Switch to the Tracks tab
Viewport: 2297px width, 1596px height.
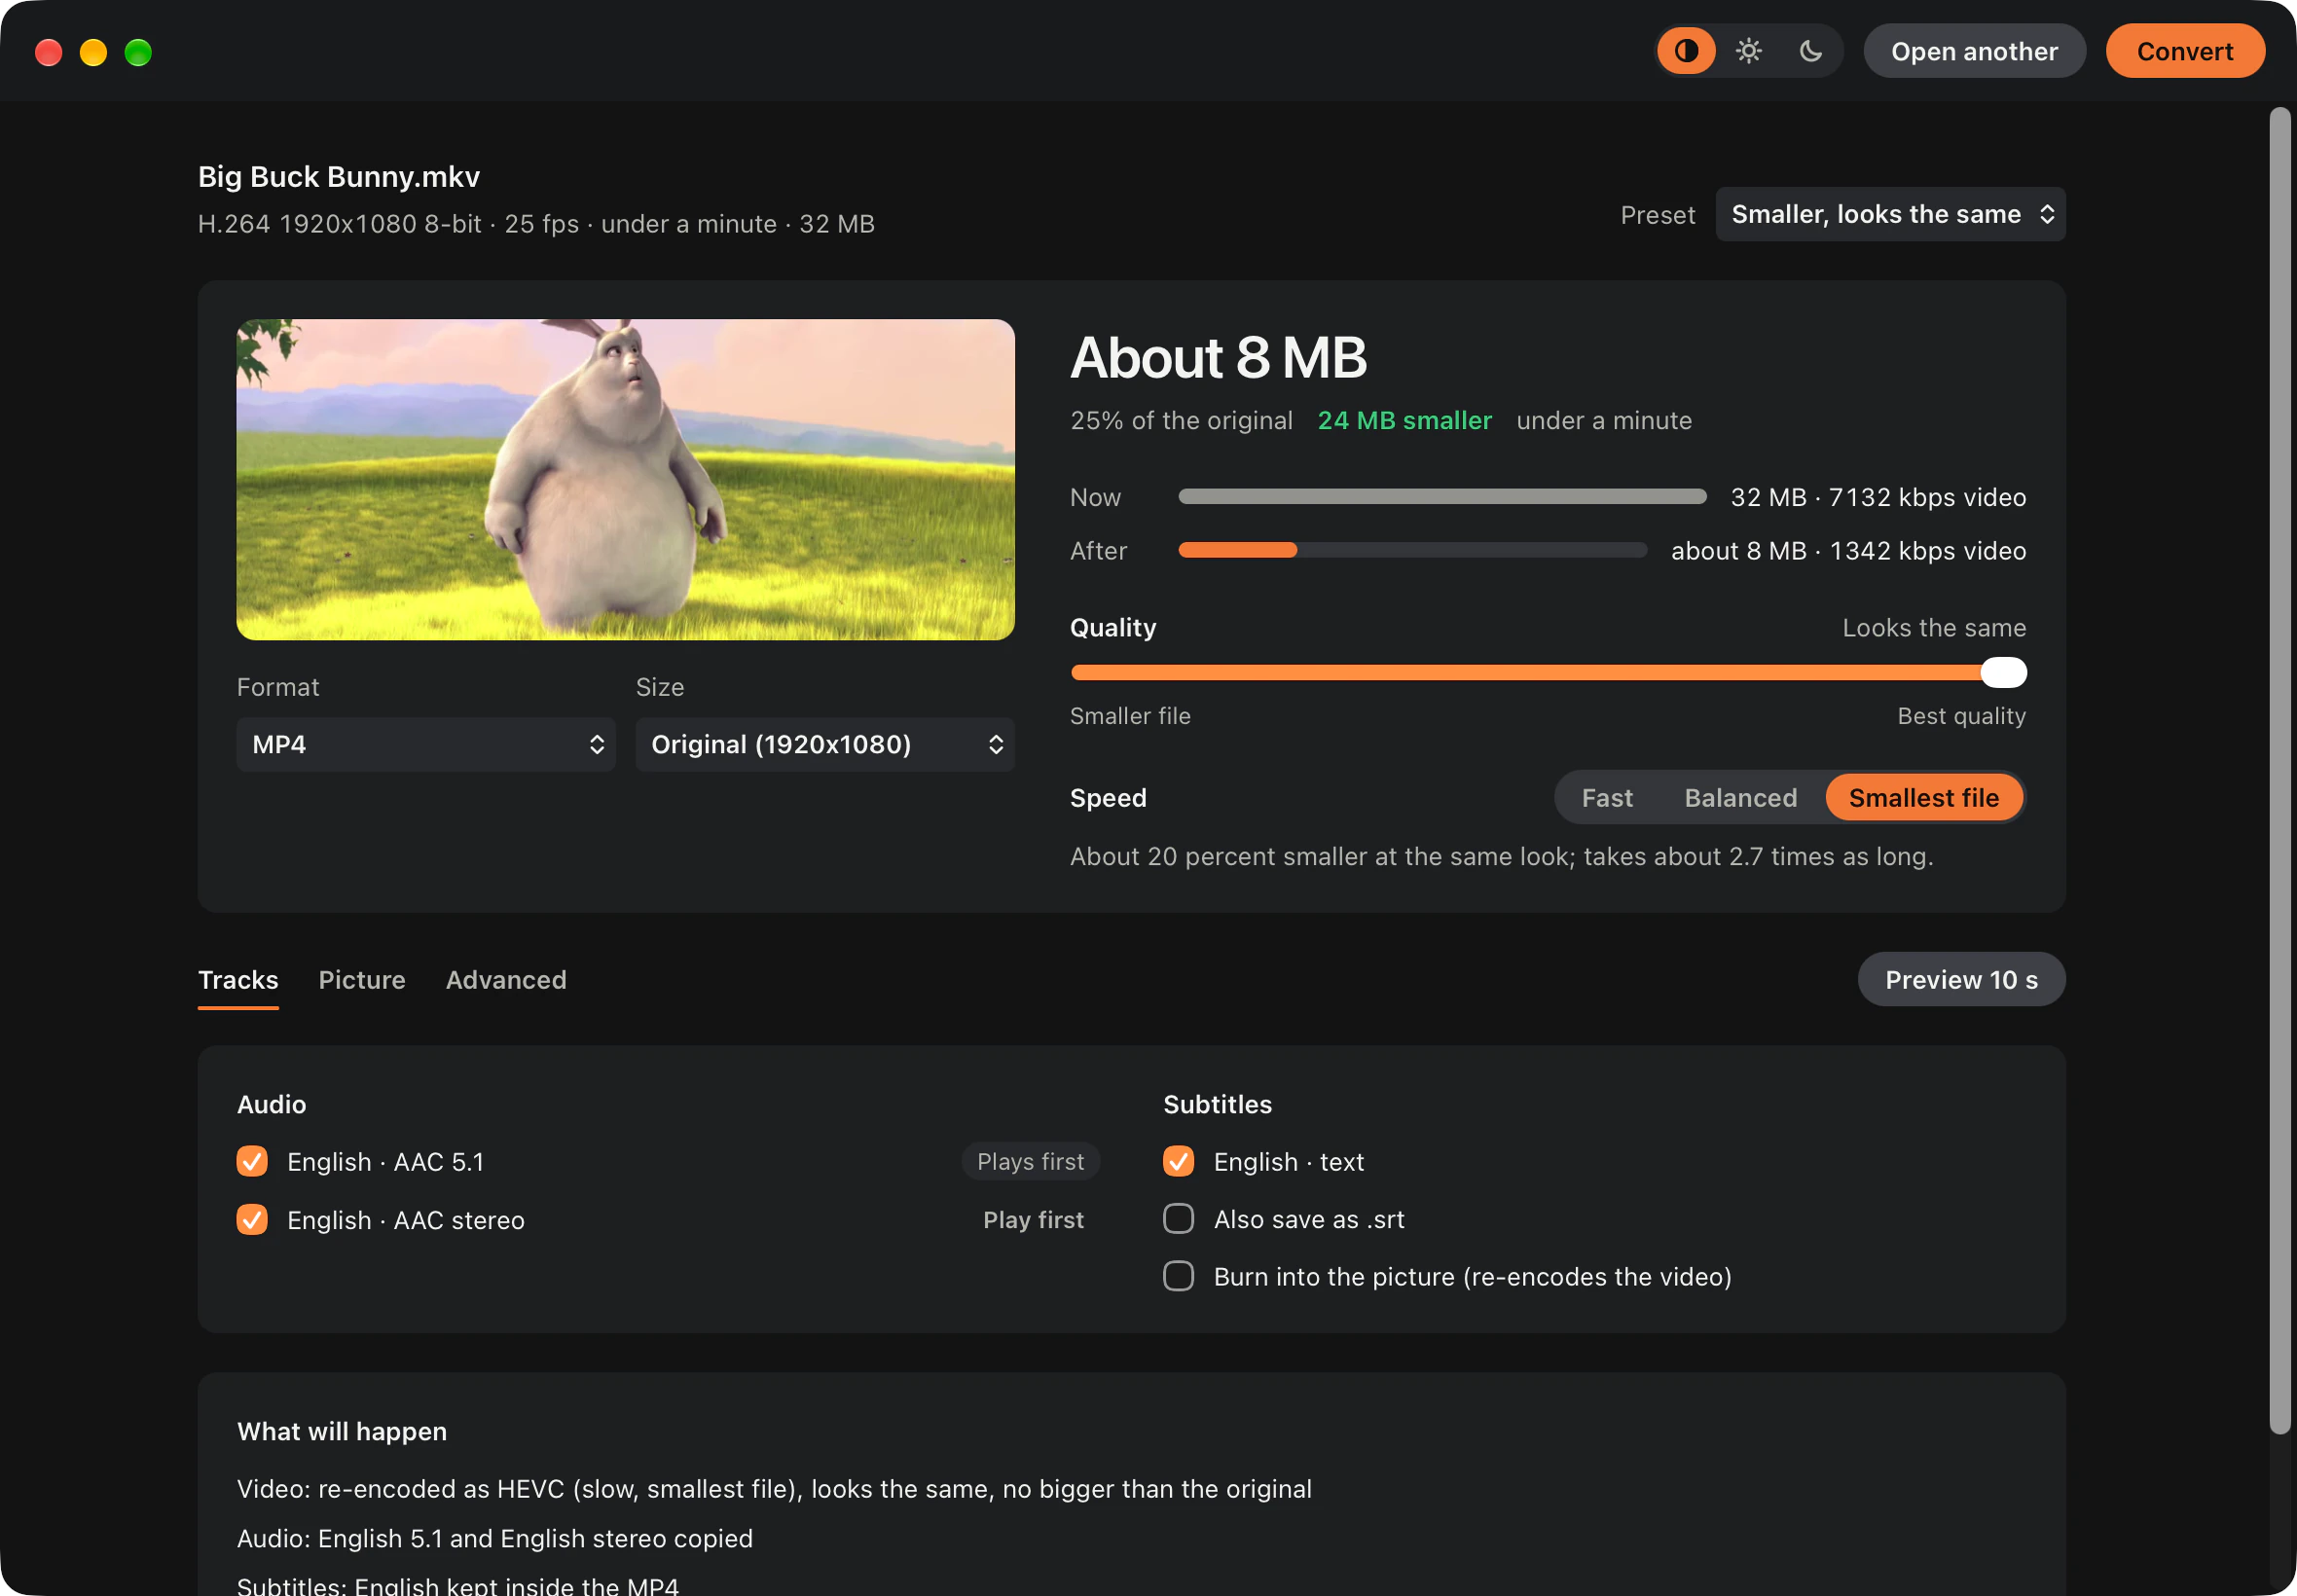[x=238, y=980]
